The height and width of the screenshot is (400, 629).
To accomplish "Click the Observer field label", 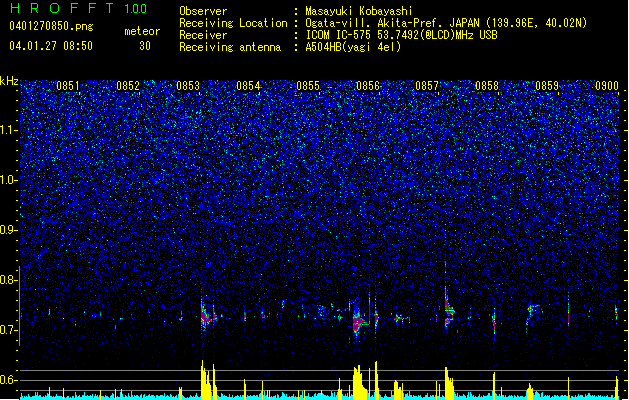I will (x=203, y=11).
